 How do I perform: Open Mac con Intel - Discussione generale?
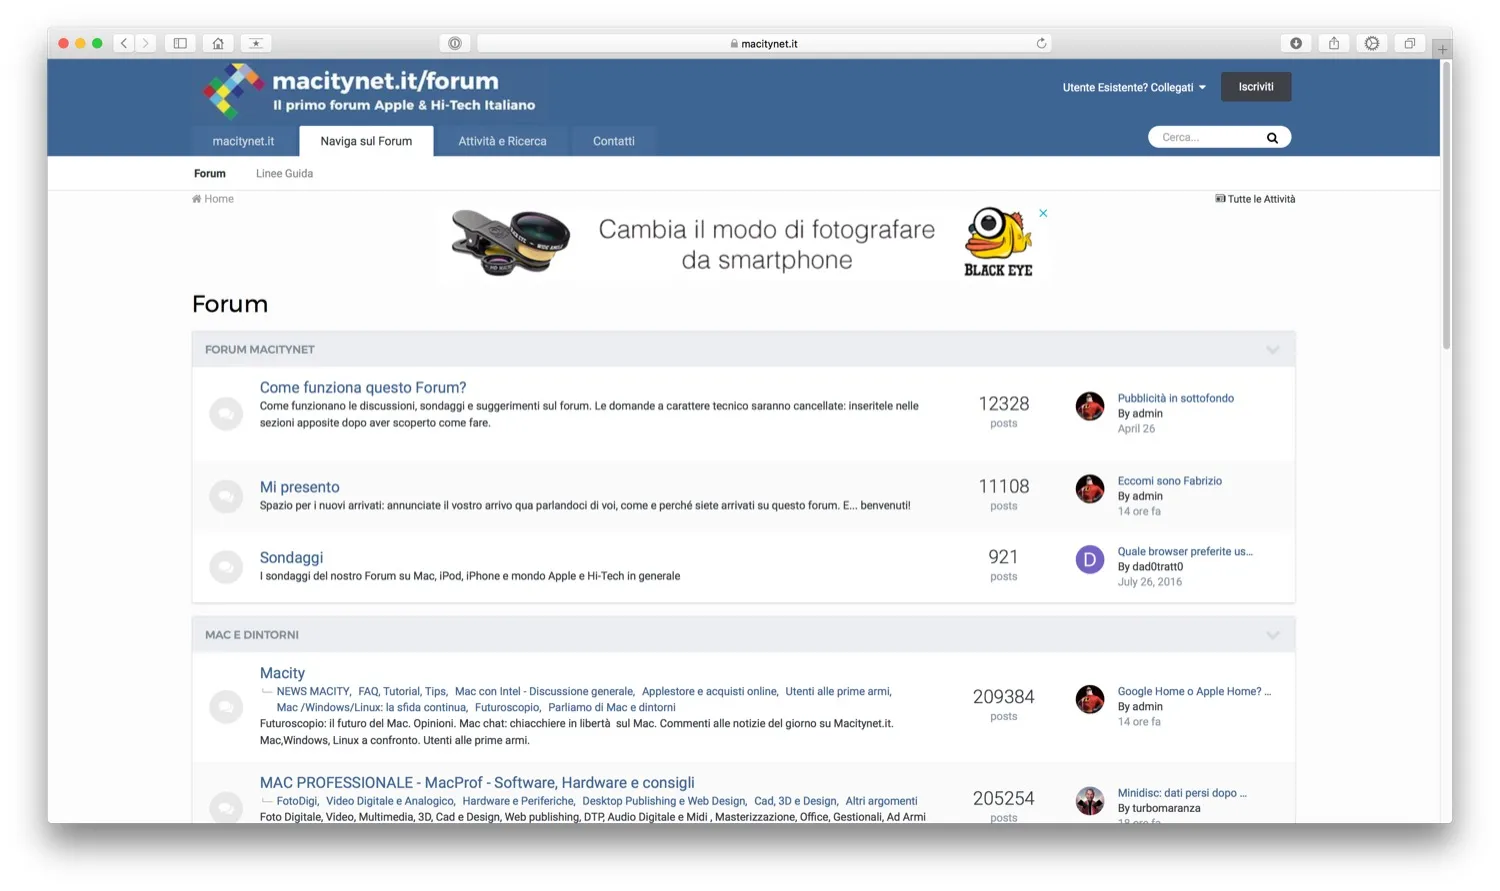click(544, 692)
